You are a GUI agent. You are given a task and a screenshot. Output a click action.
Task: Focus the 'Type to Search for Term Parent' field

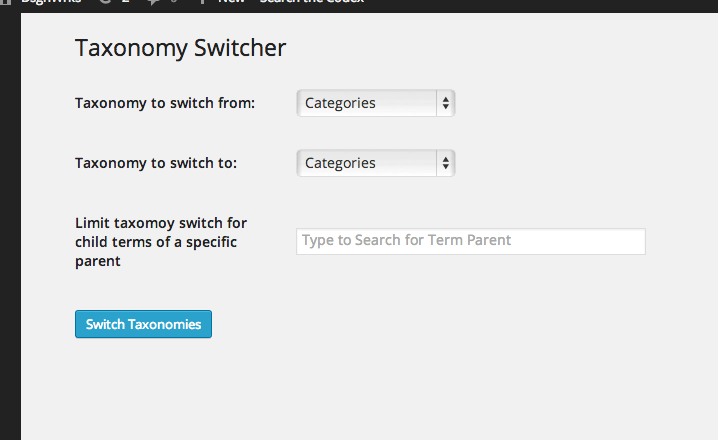(x=471, y=241)
